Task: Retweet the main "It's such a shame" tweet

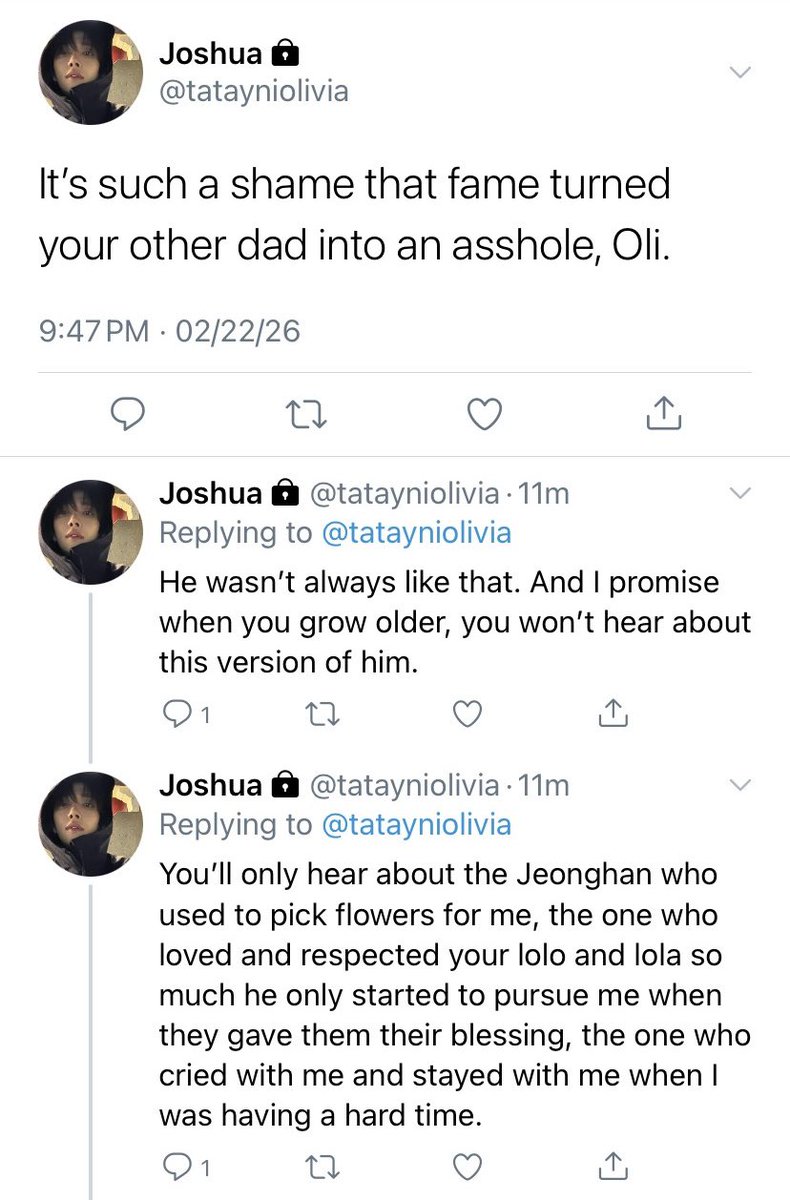Action: (x=306, y=414)
